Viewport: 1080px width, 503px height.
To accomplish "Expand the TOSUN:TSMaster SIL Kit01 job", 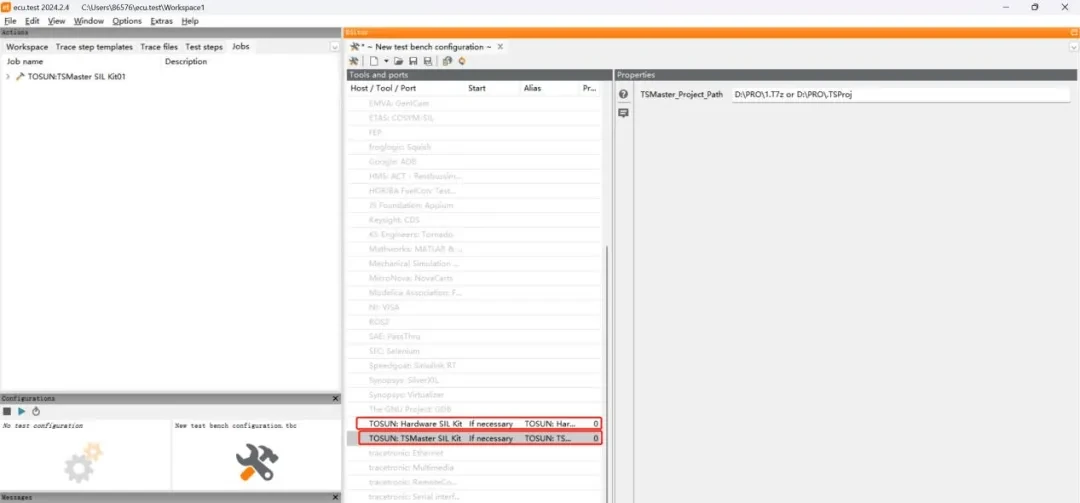I will pos(8,76).
